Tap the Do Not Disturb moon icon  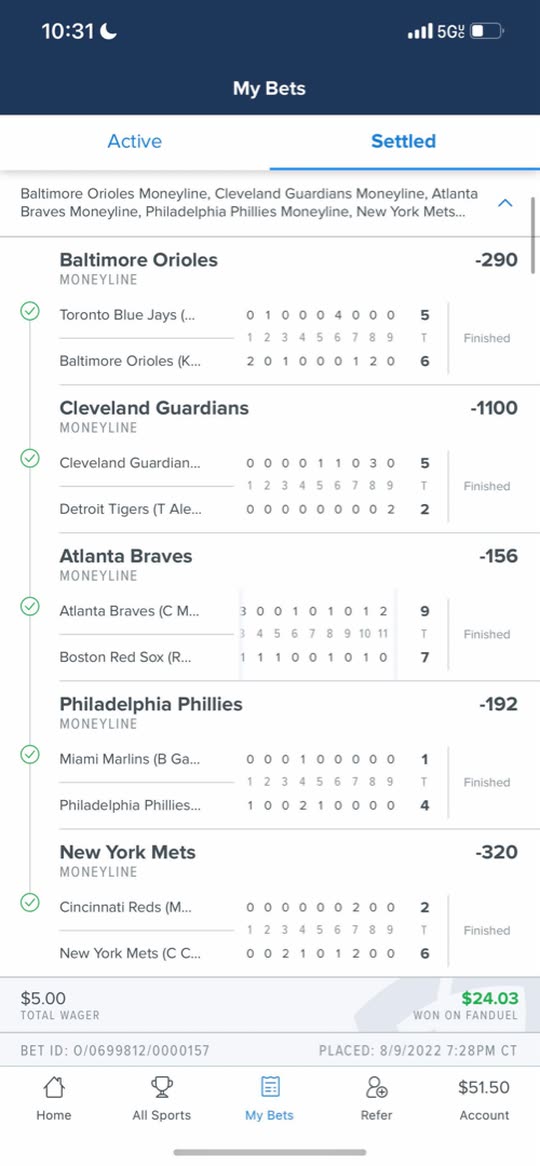pos(109,31)
